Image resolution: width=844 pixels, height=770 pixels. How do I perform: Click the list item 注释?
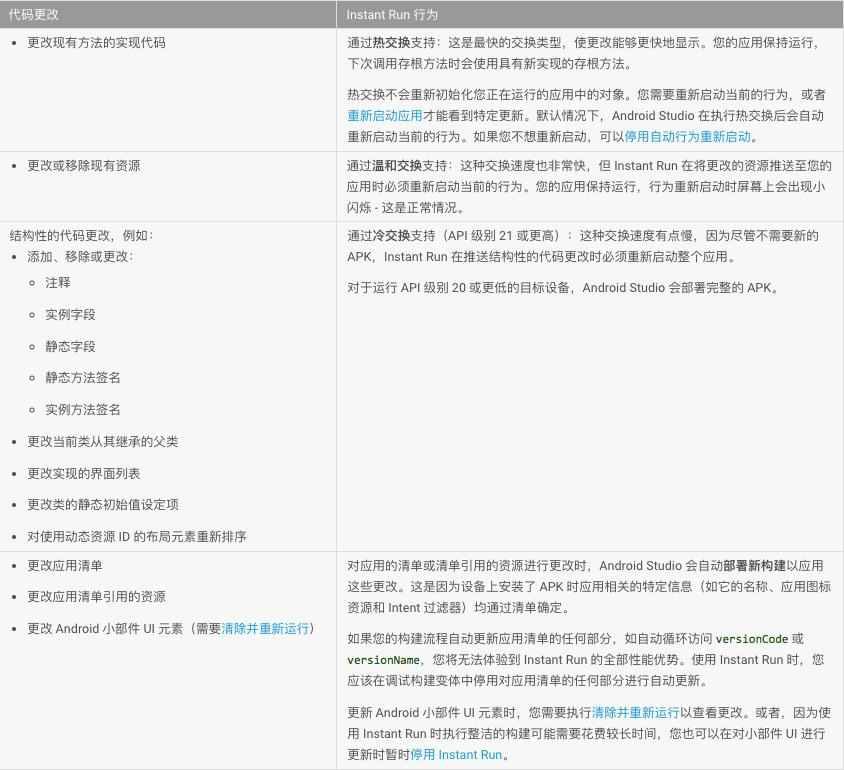click(x=58, y=282)
